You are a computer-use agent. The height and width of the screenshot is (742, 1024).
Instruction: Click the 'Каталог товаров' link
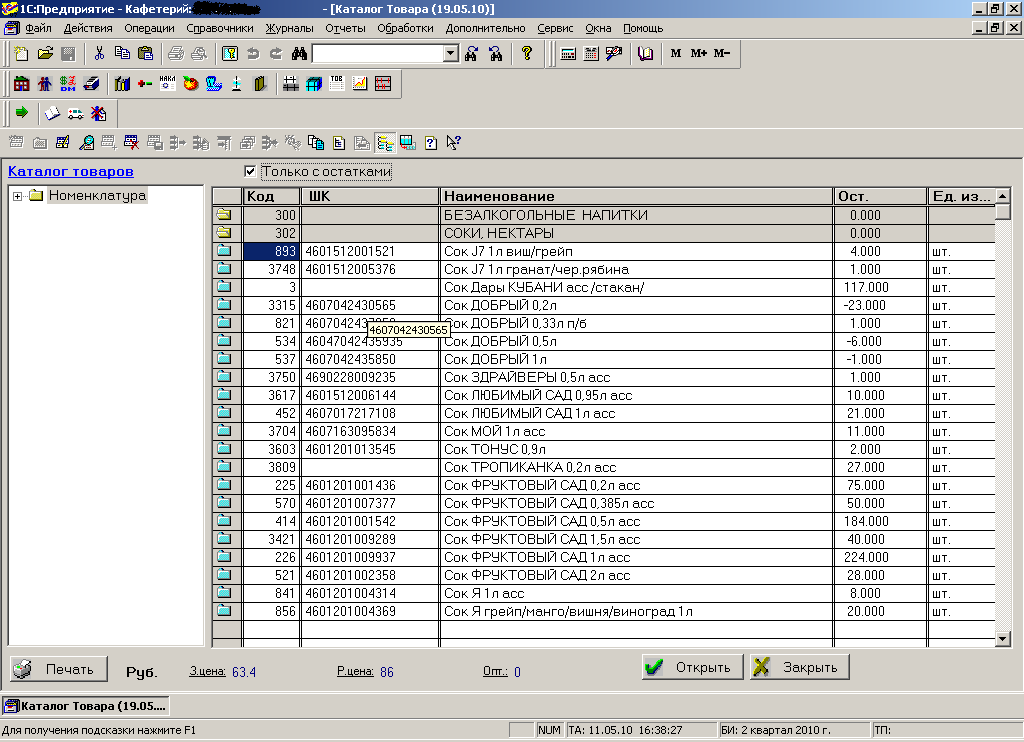71,172
